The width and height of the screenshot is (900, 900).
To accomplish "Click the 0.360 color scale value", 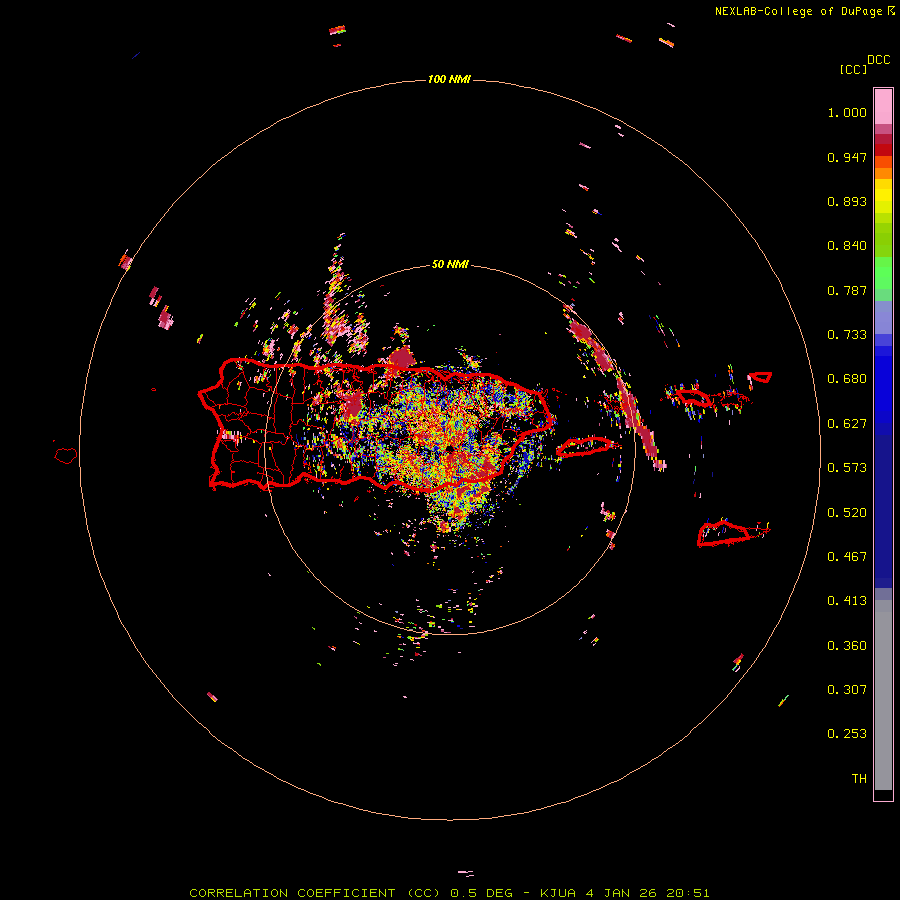I will tap(847, 646).
